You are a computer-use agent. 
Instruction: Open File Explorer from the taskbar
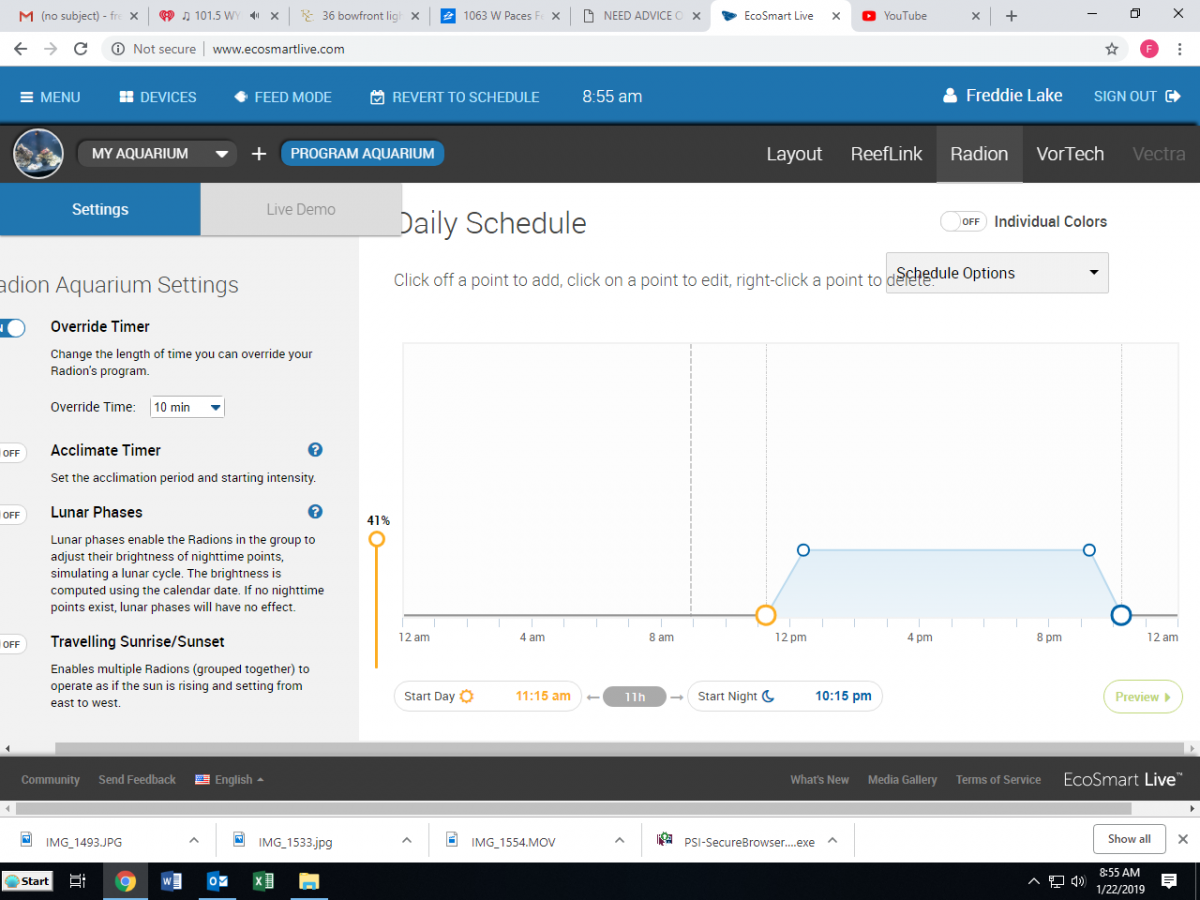309,881
